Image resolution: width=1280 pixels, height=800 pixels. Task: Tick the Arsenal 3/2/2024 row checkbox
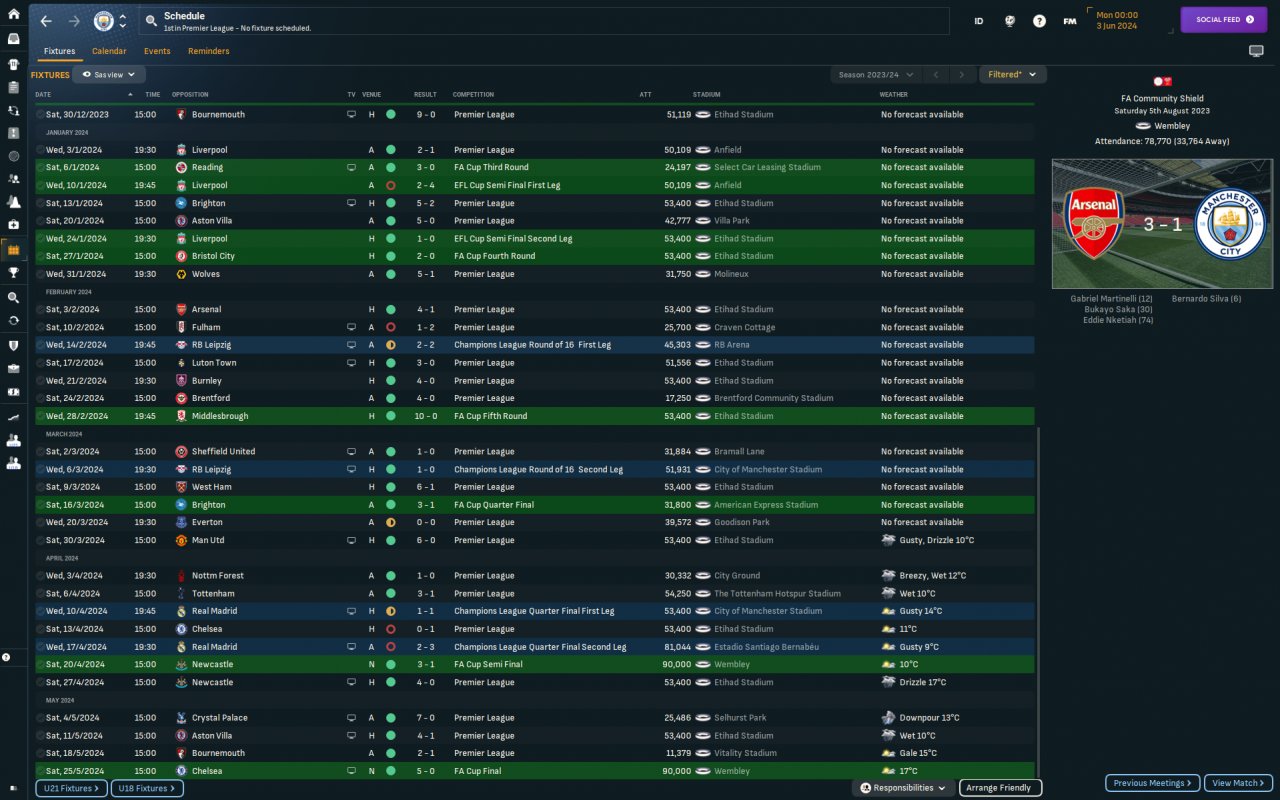[40, 310]
